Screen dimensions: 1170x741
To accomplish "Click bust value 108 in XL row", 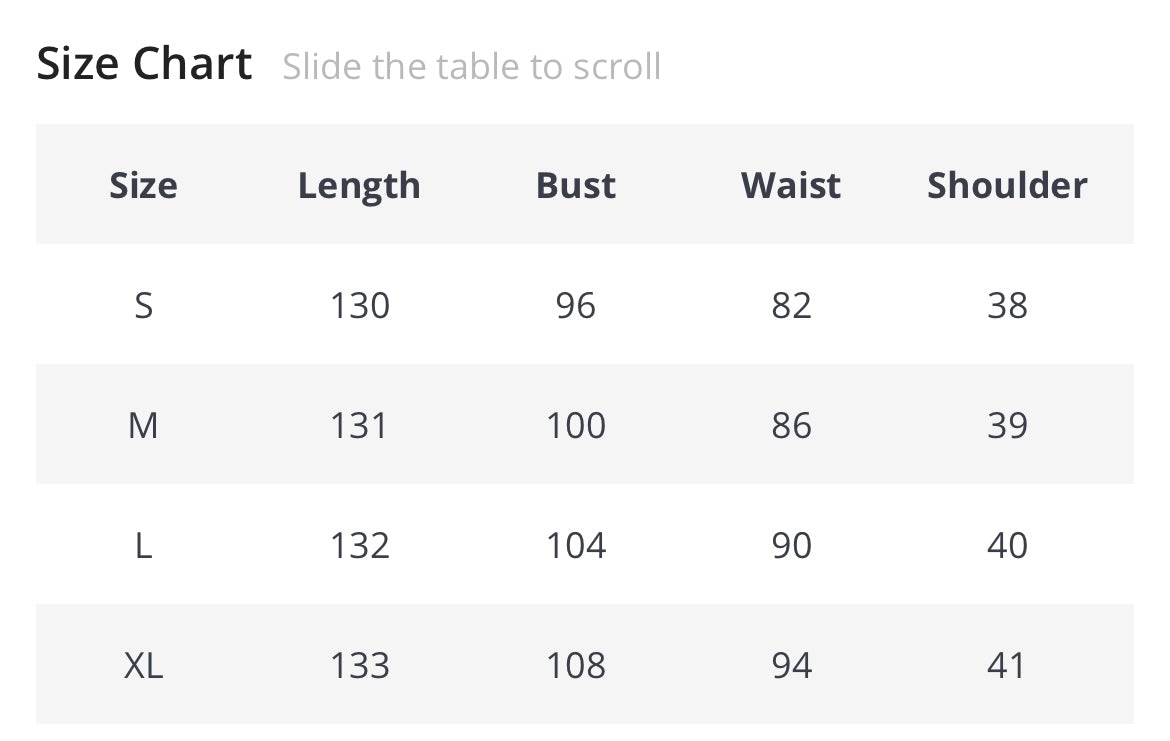I will point(576,665).
